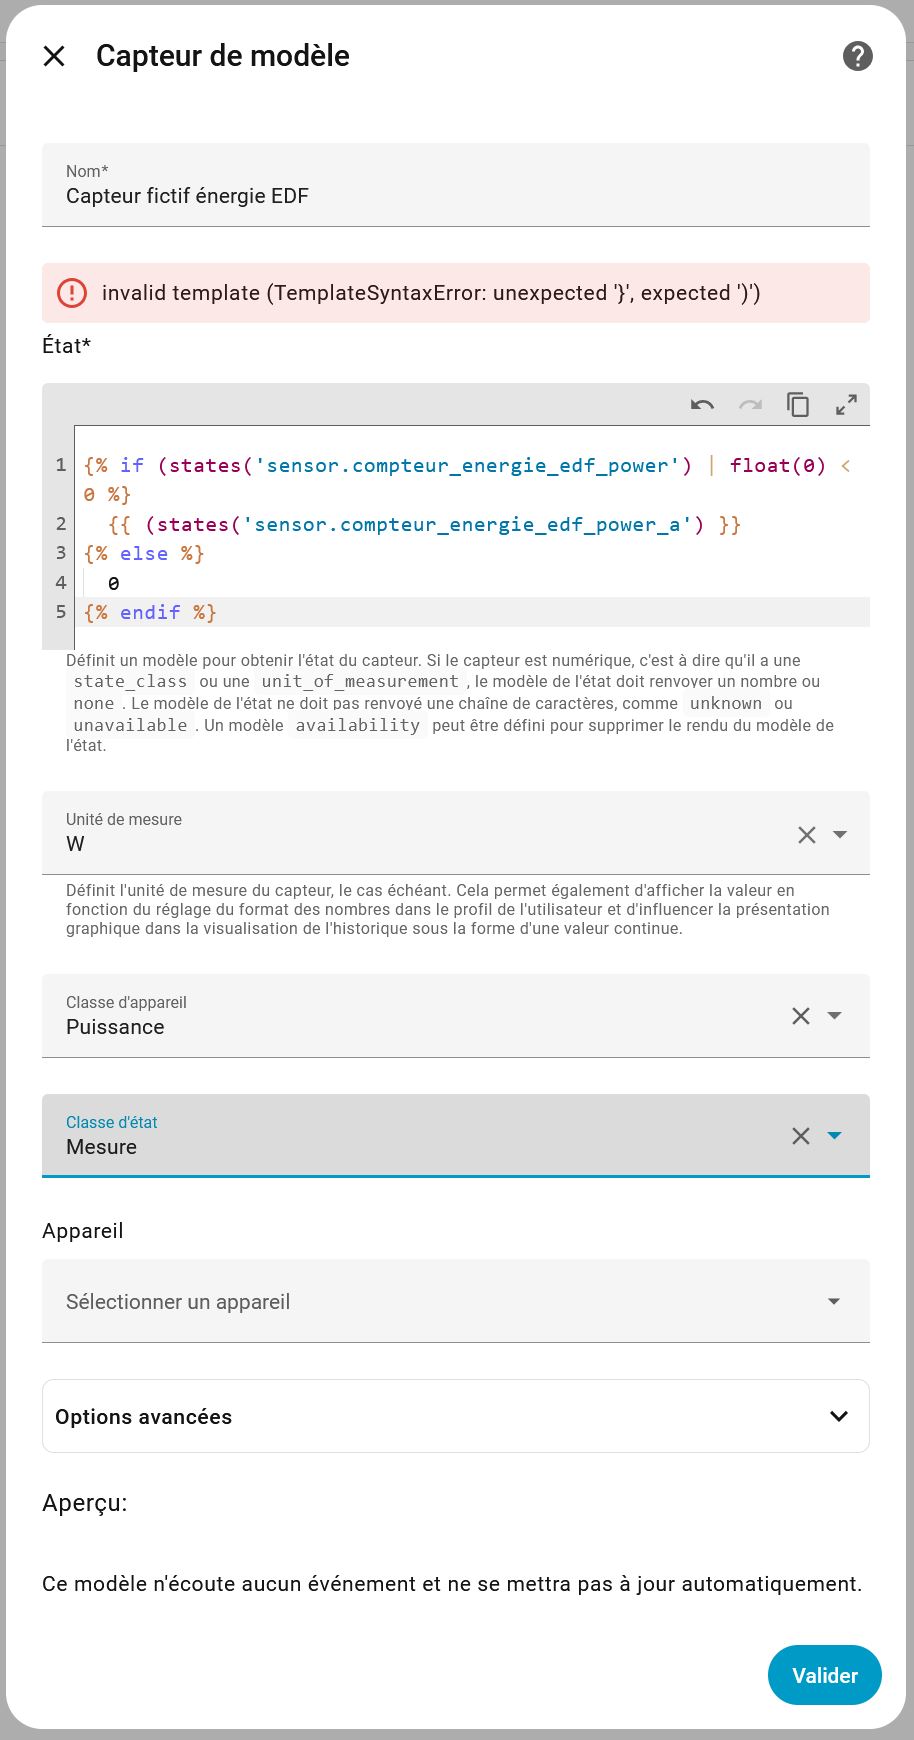Viewport: 914px width, 1740px height.
Task: Clear the Unité de mesure value
Action: point(806,834)
